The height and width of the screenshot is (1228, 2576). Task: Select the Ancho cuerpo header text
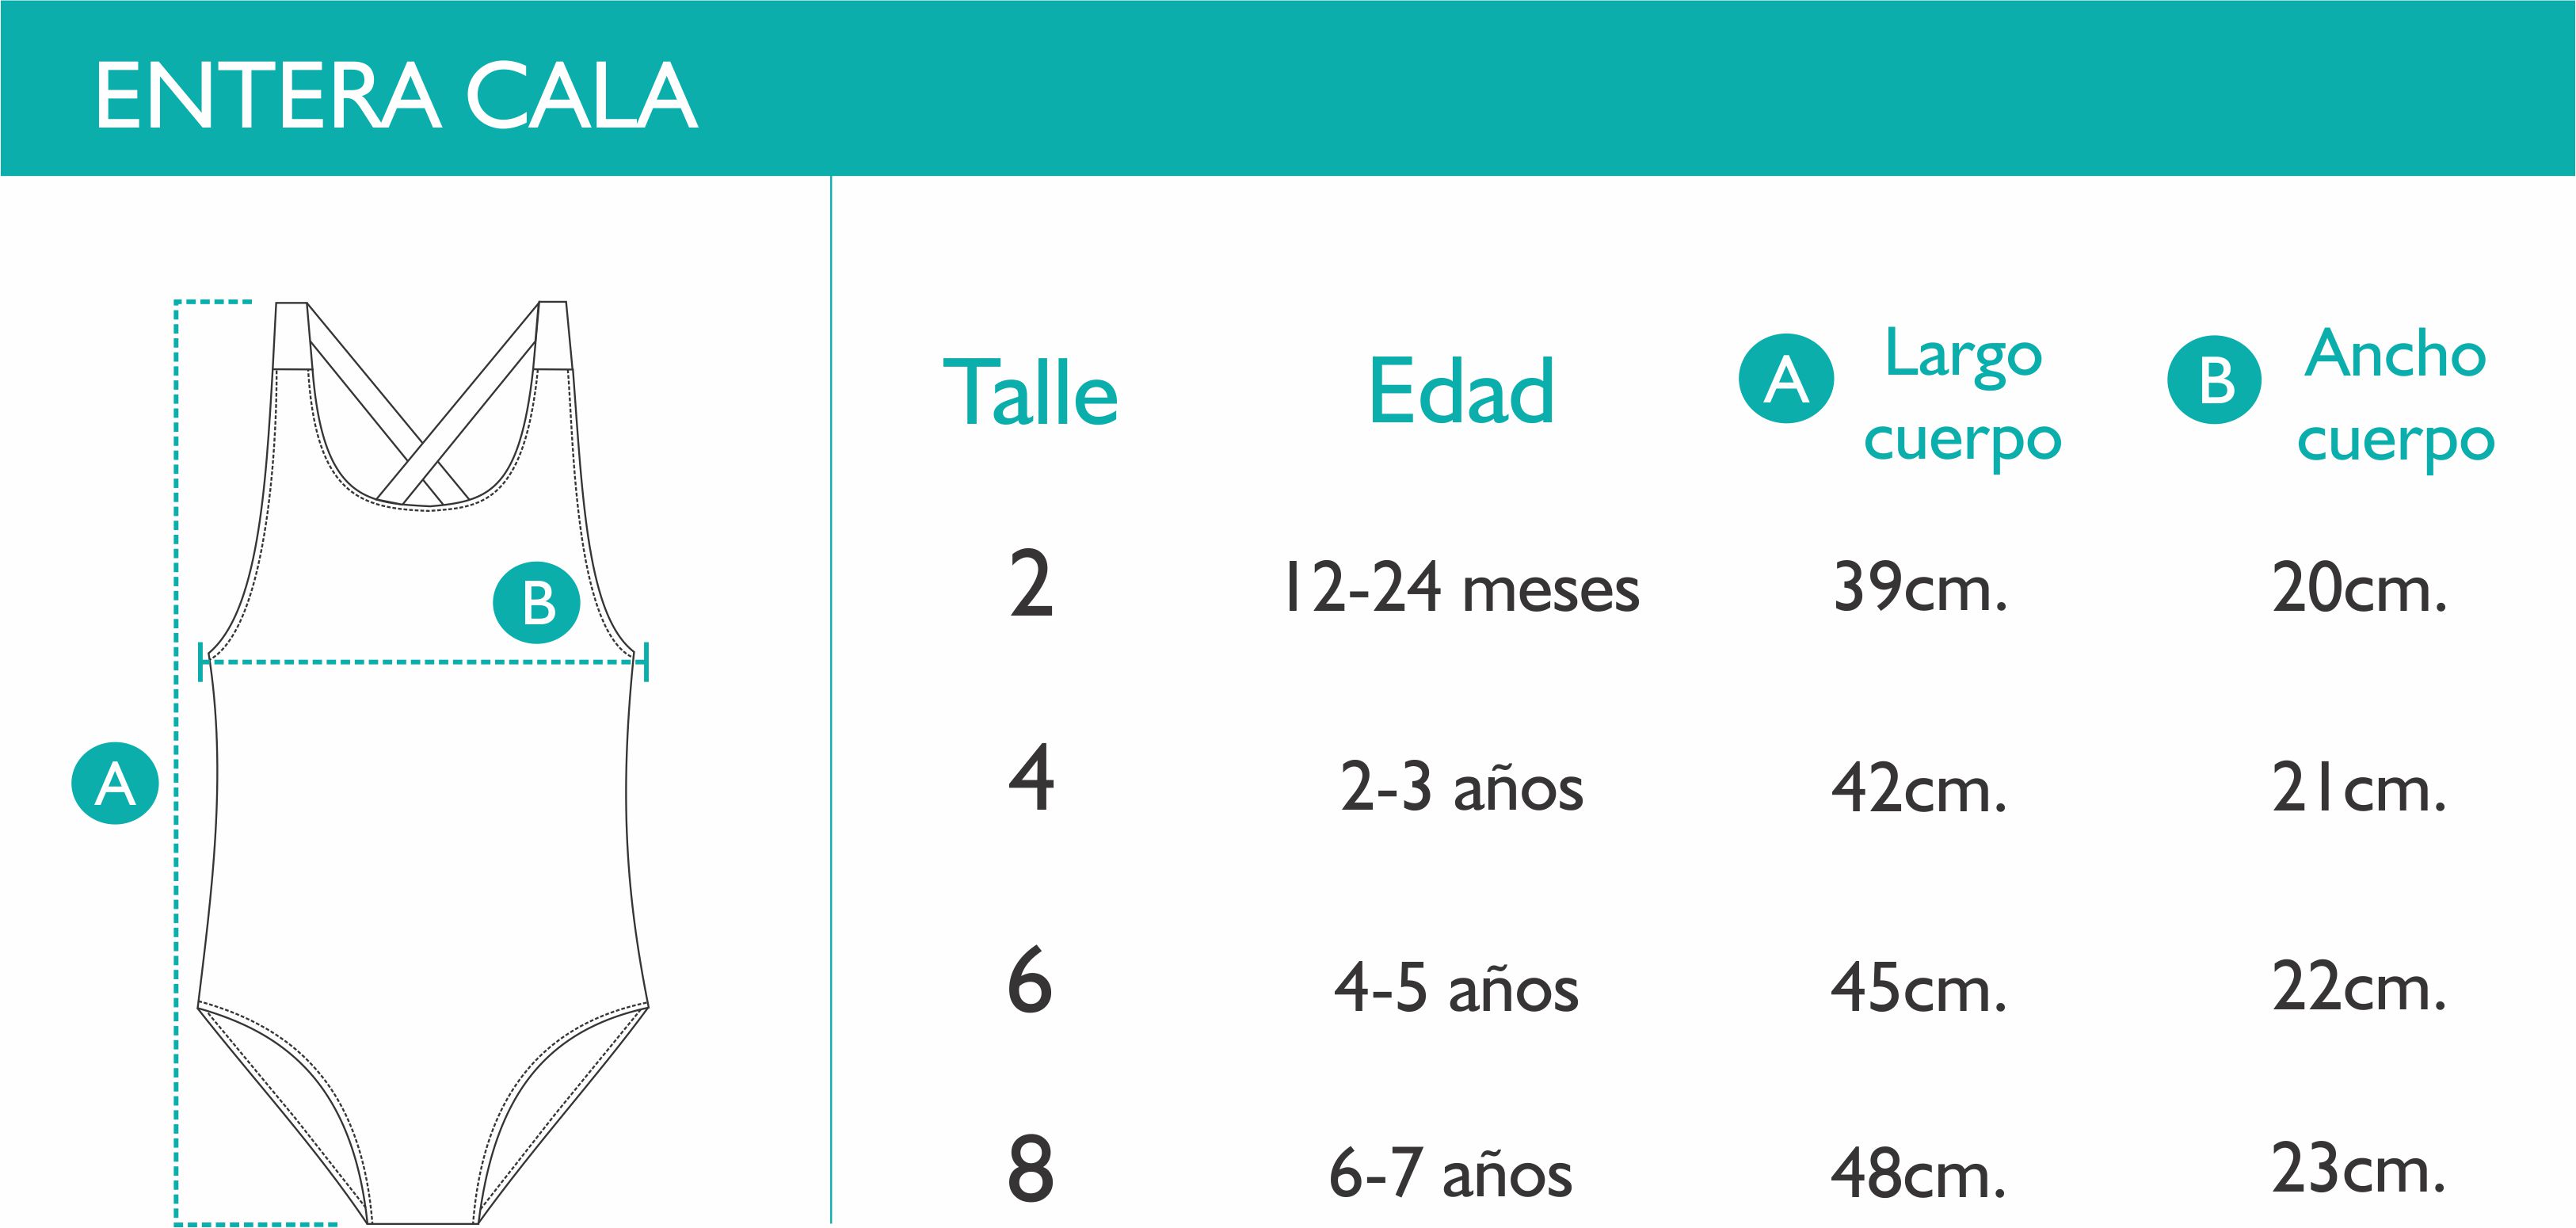2395,396
